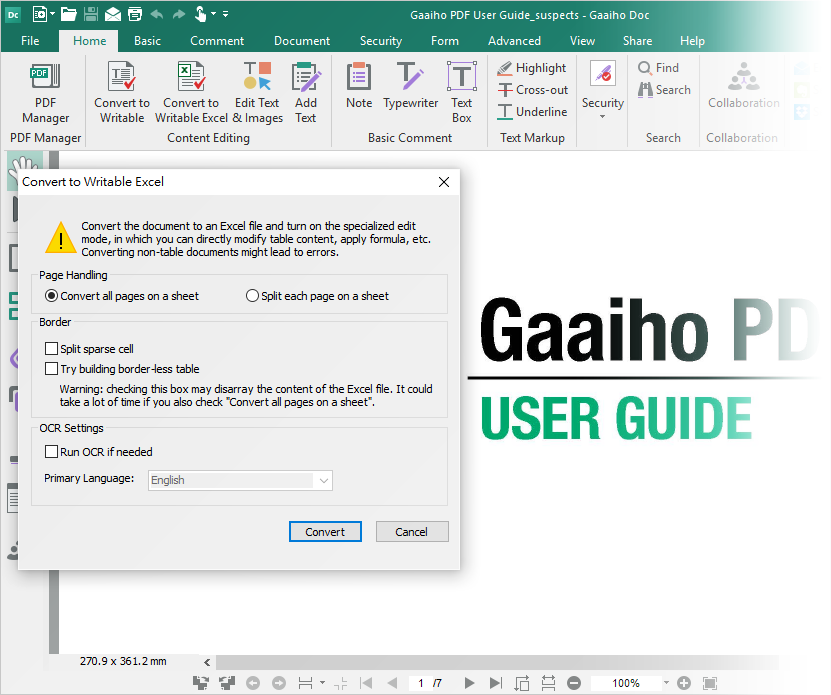Select the Edit Text & Images tool
Viewport: 831px width, 695px height.
pos(258,93)
